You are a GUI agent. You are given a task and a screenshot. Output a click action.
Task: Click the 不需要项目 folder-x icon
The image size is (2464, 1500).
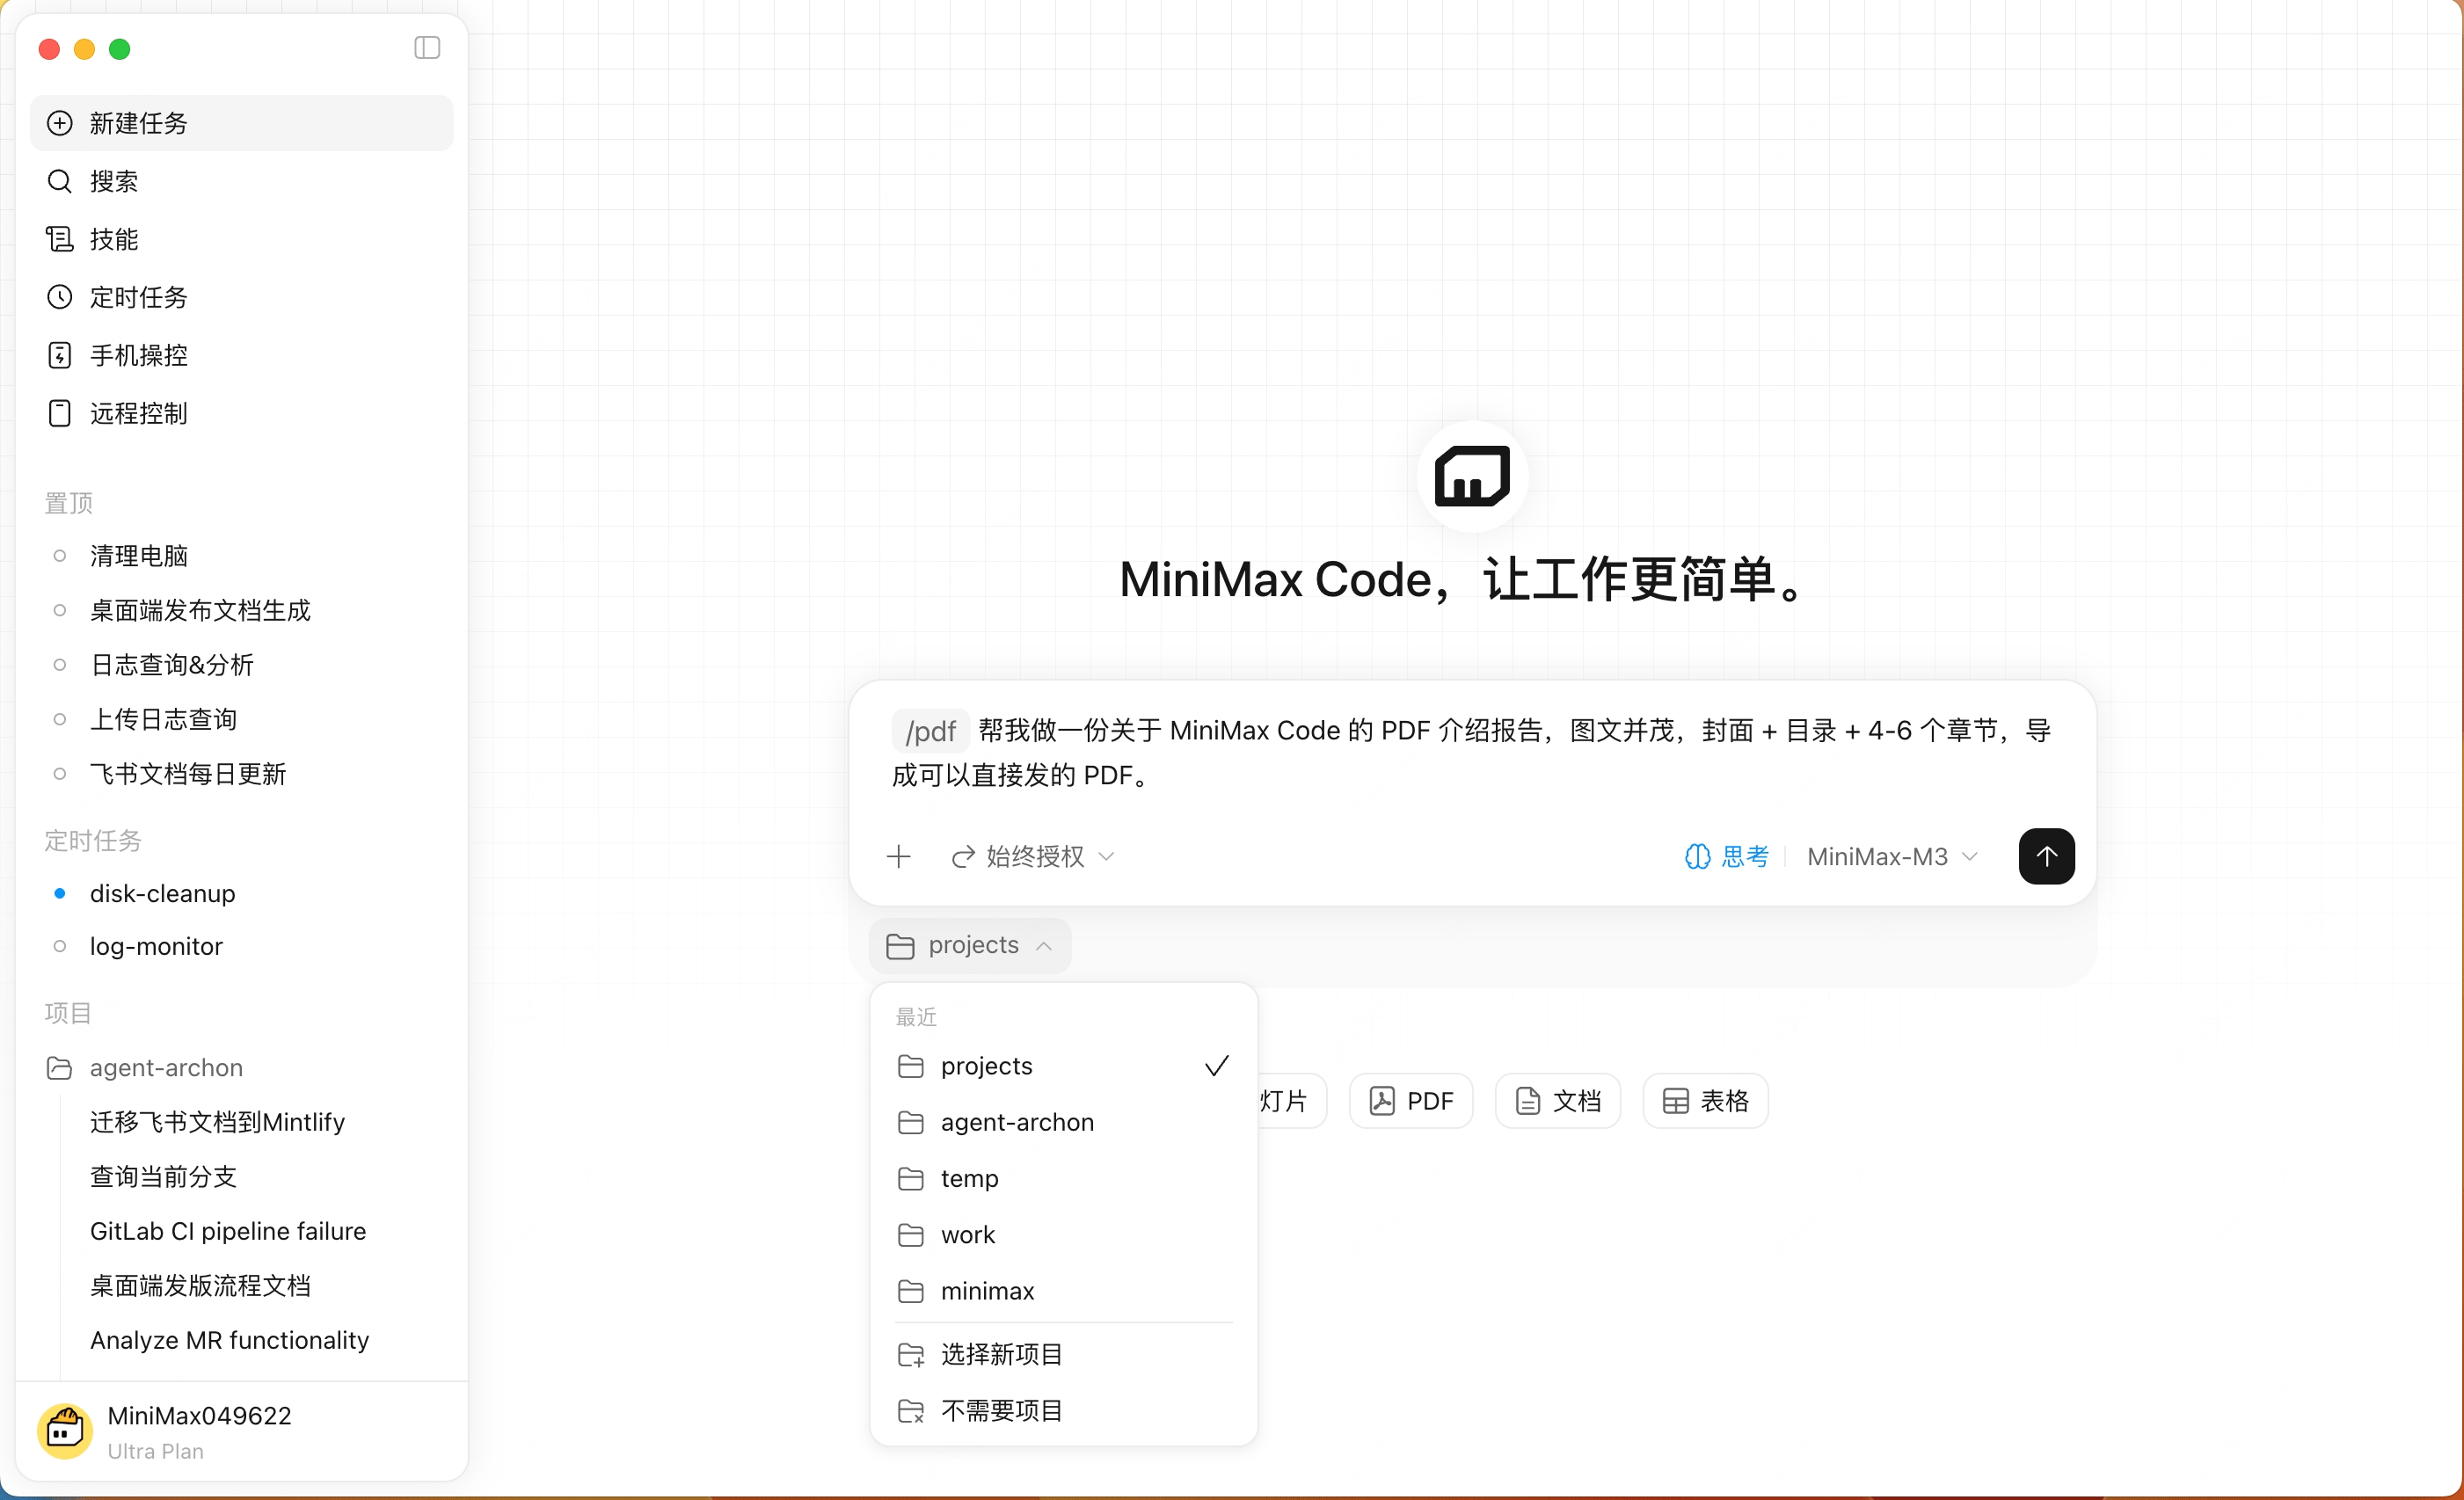(x=911, y=1411)
